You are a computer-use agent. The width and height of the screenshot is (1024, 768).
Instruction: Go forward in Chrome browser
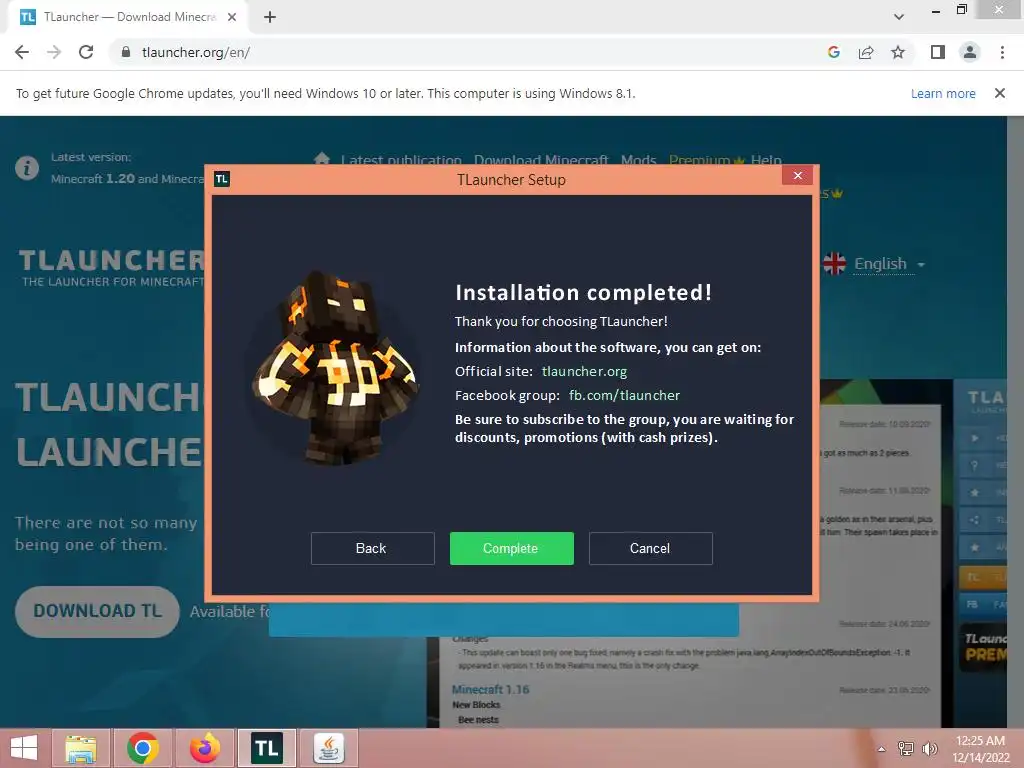[x=54, y=52]
